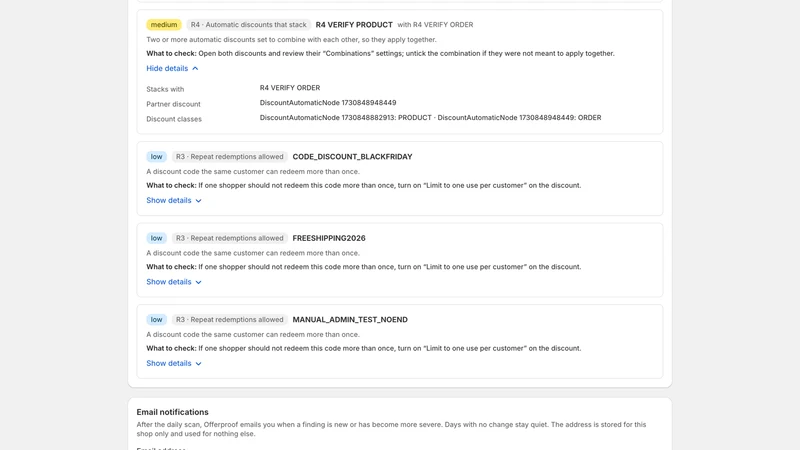Click the chevron-down icon under FREESHIPPING2026 finding
Image resolution: width=800 pixels, height=450 pixels.
coord(198,282)
